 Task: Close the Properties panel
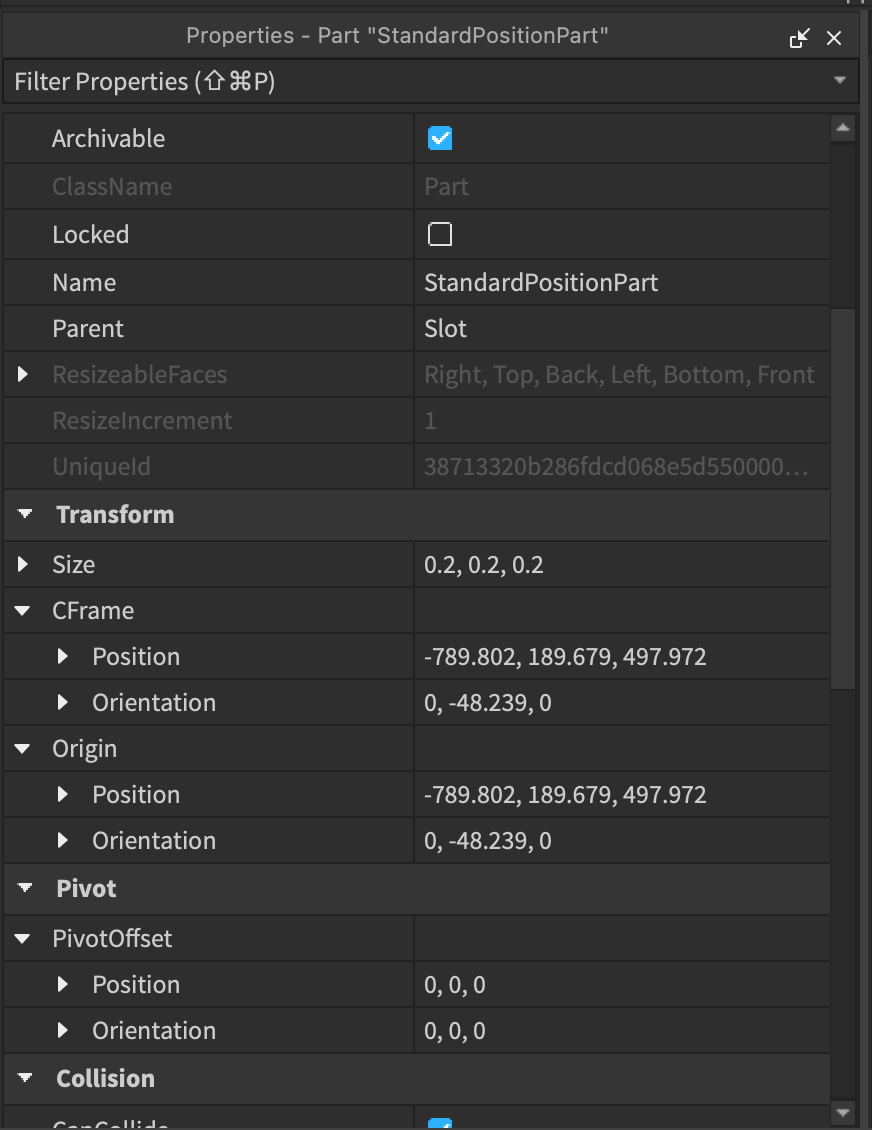pos(835,38)
